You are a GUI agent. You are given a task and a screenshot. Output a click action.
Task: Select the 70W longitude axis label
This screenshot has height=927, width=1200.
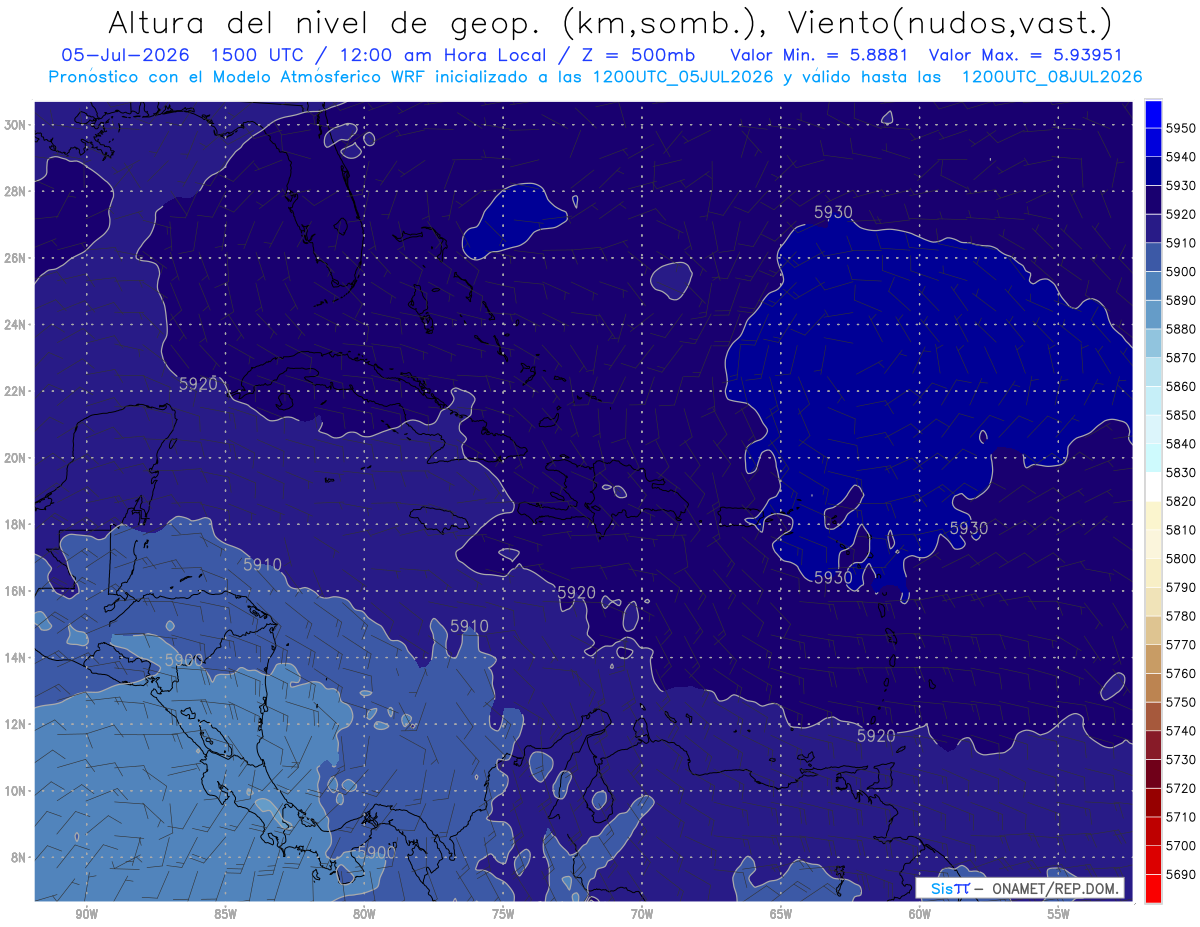point(642,914)
